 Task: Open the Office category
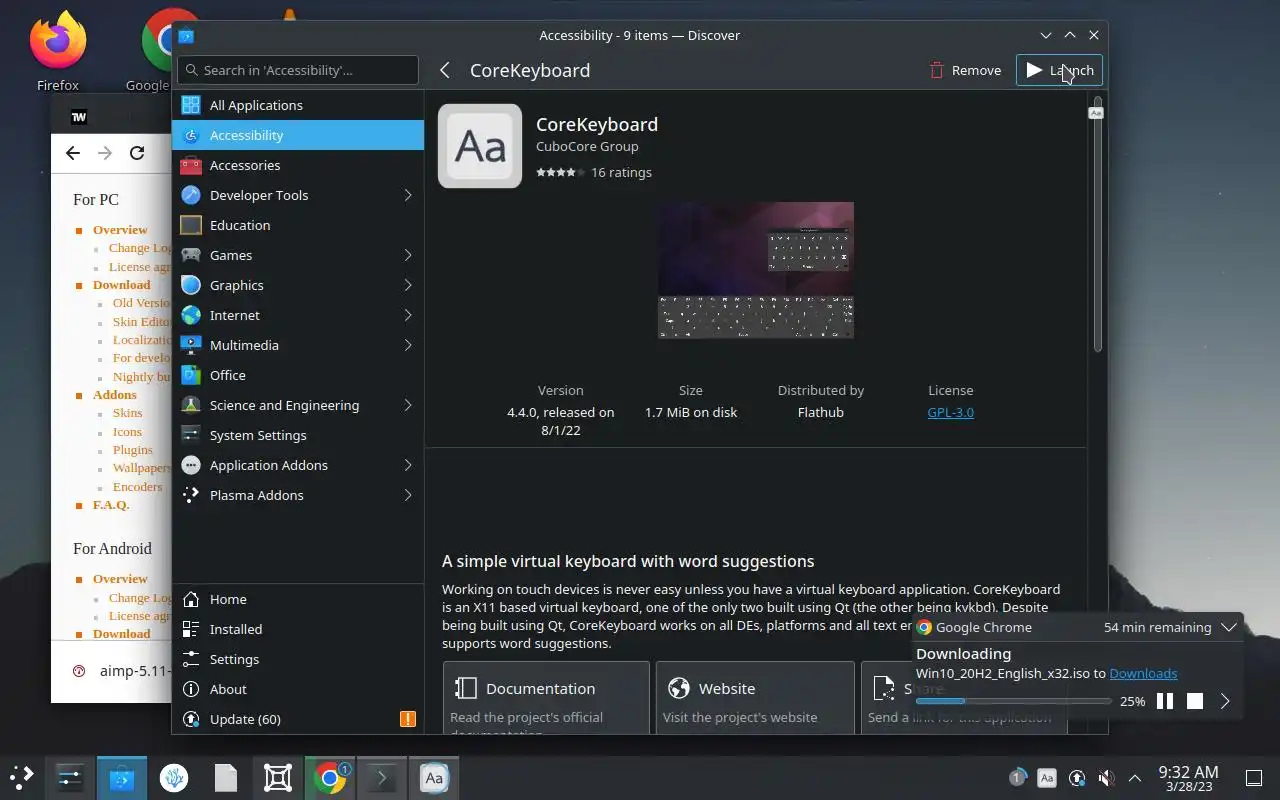[298, 375]
